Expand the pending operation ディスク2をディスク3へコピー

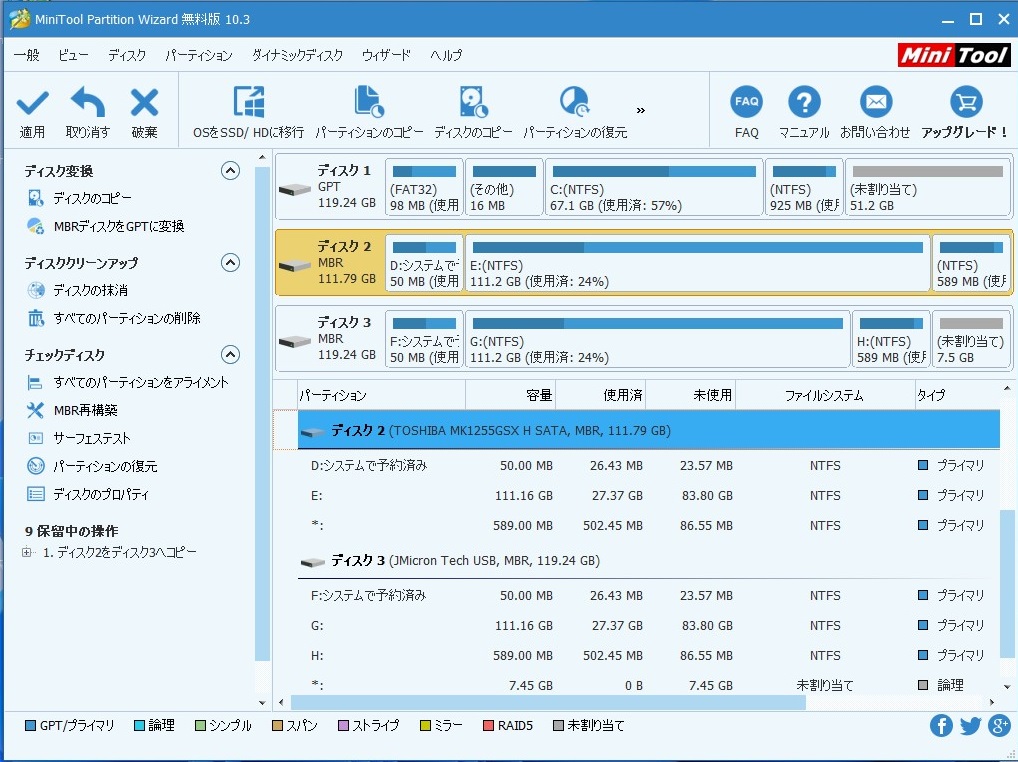point(27,553)
